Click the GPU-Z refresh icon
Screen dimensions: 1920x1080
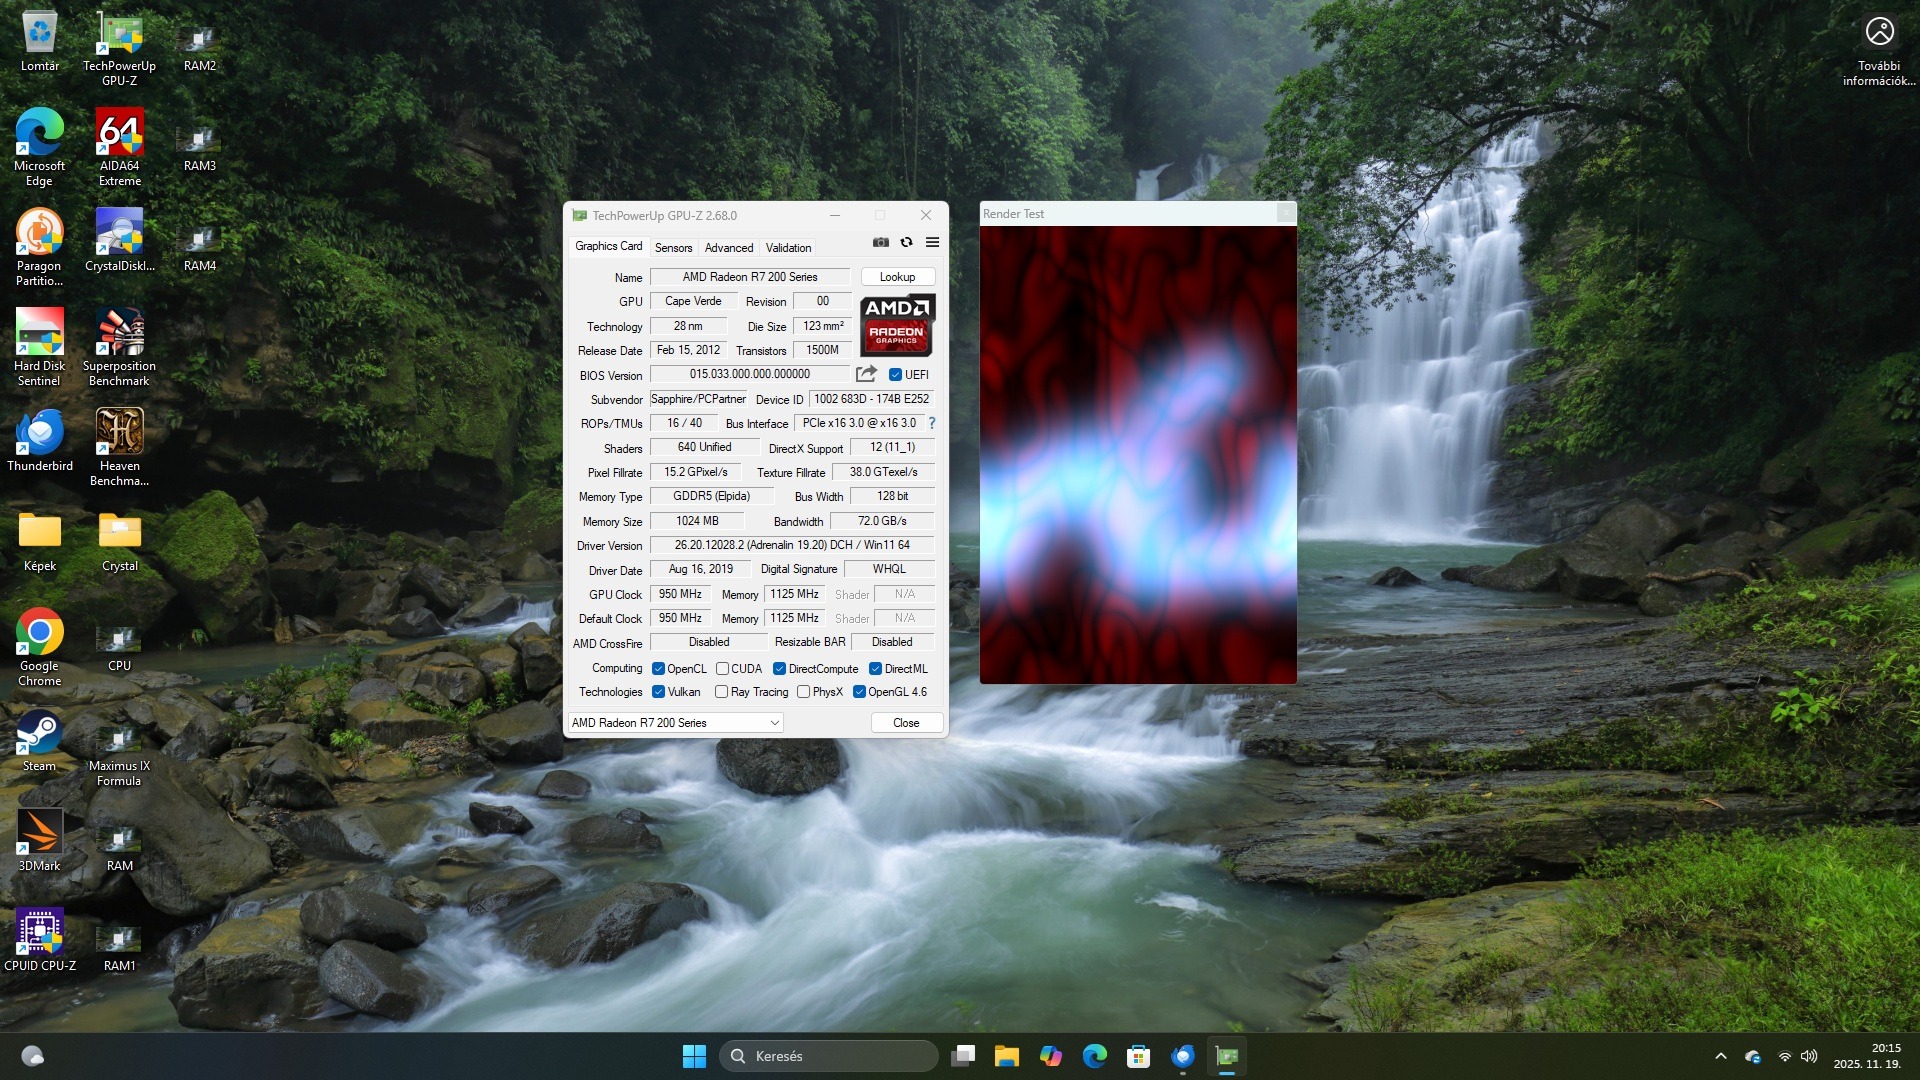[x=906, y=242]
